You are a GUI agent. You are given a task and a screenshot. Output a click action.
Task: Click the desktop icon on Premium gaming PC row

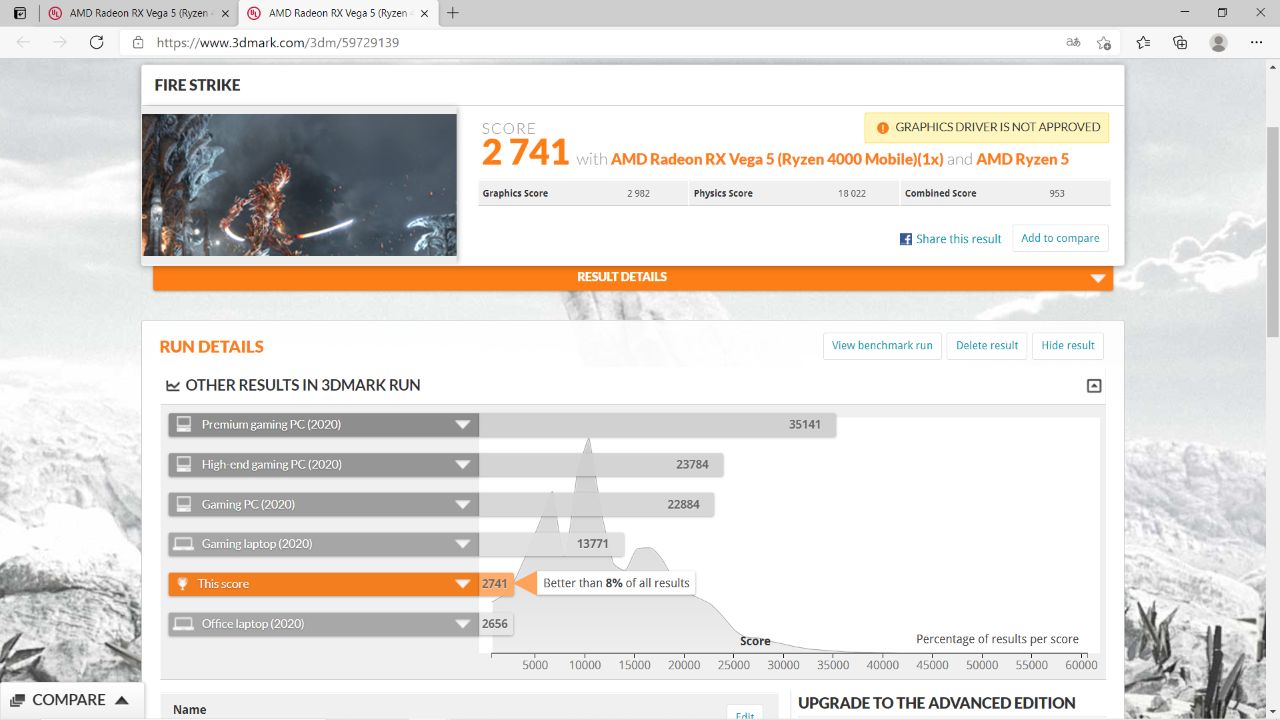coord(183,424)
